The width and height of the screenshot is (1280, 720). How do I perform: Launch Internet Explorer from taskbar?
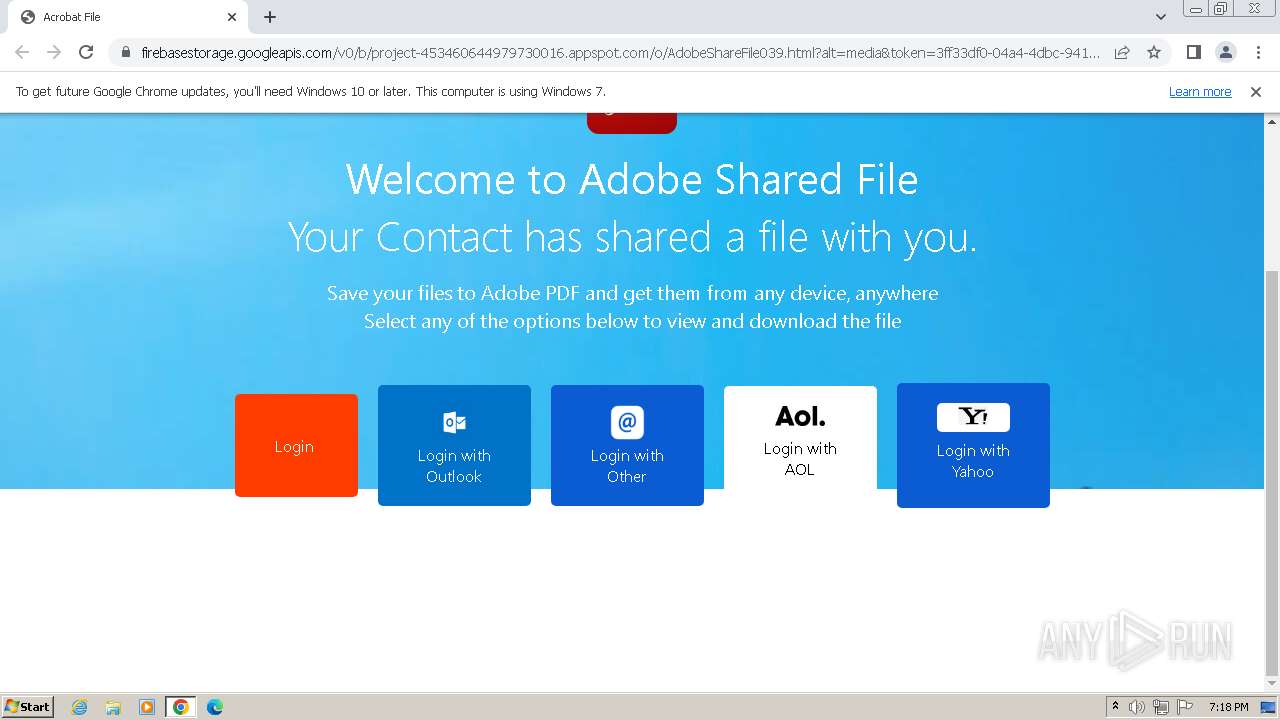79,707
